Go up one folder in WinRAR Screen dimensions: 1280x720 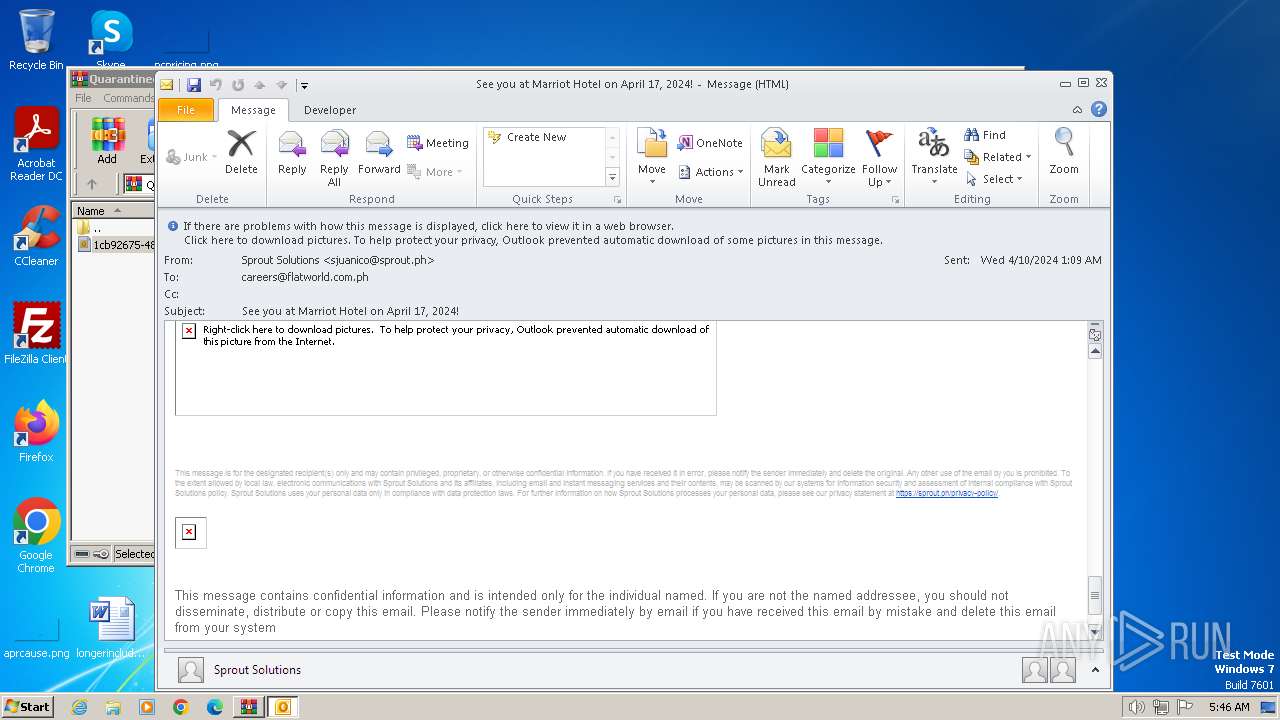(x=92, y=184)
